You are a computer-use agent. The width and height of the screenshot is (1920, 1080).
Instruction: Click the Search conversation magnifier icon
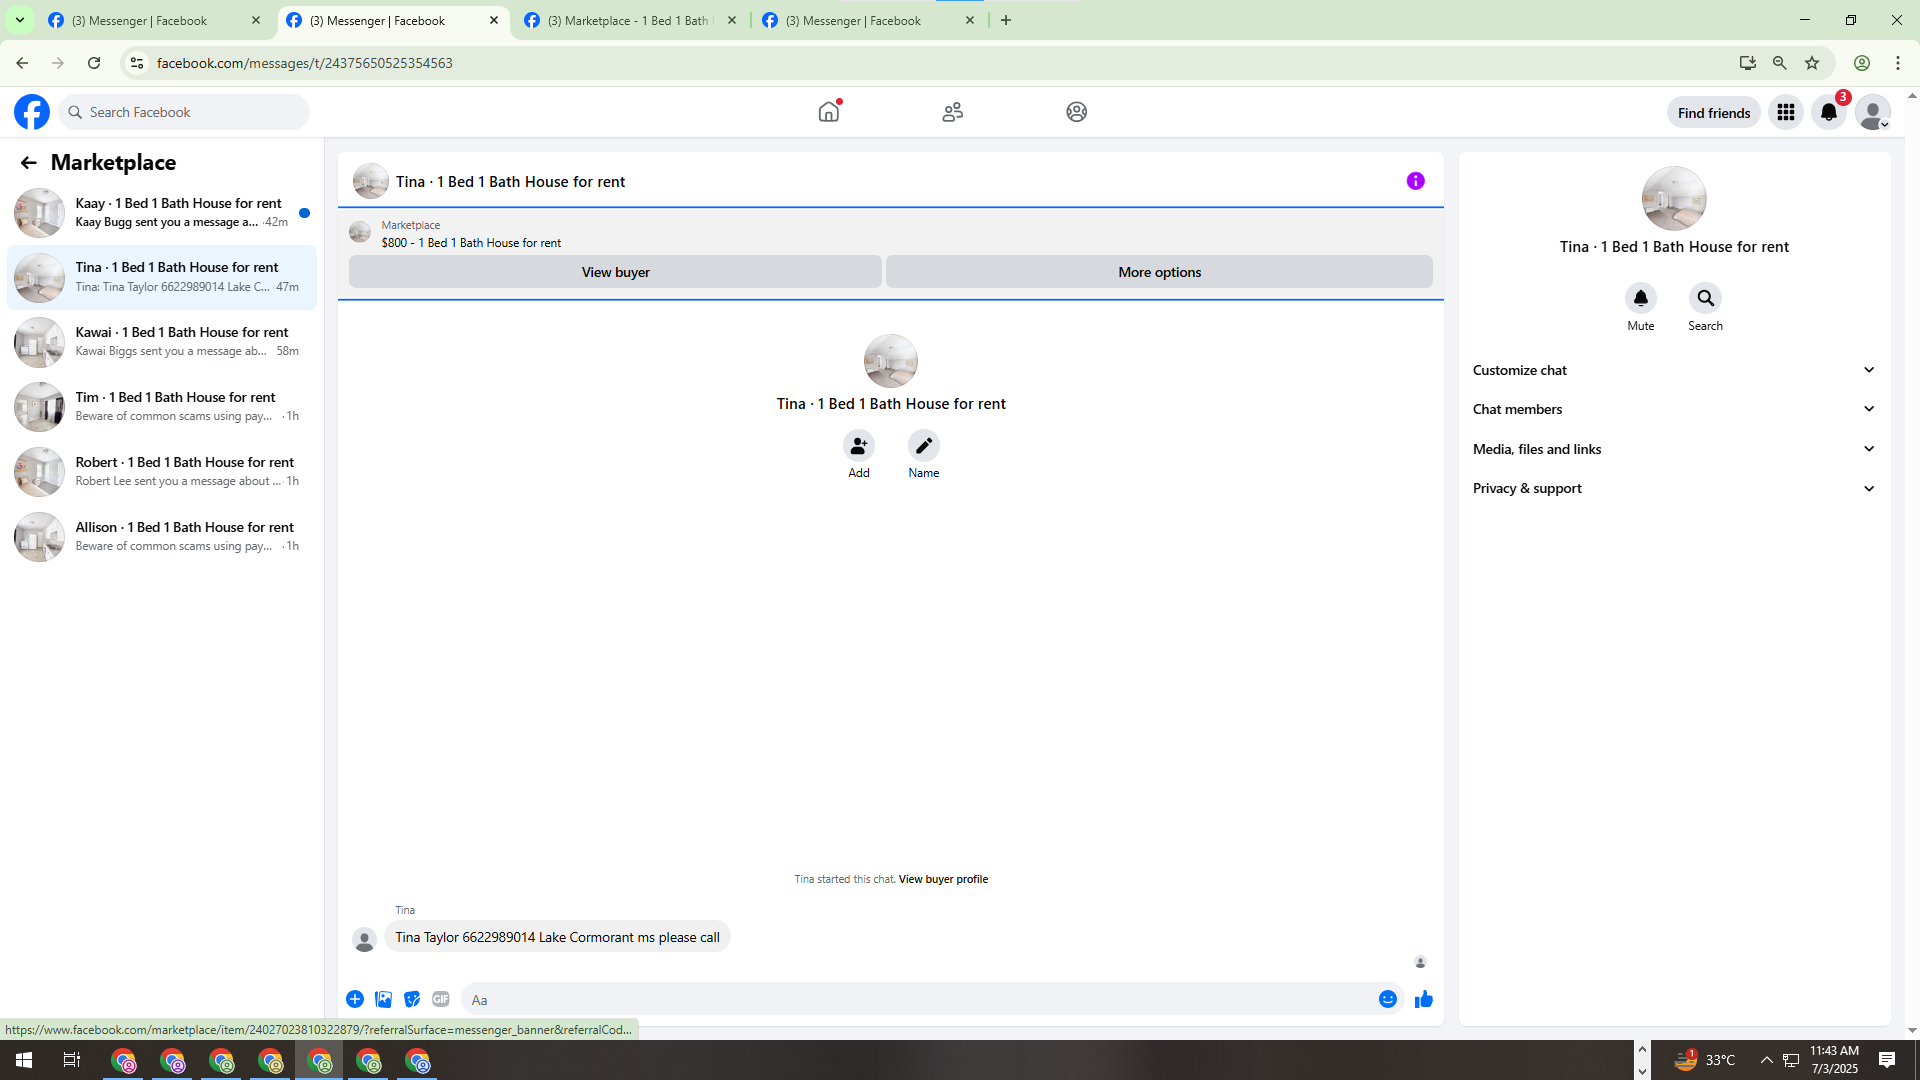coord(1705,299)
